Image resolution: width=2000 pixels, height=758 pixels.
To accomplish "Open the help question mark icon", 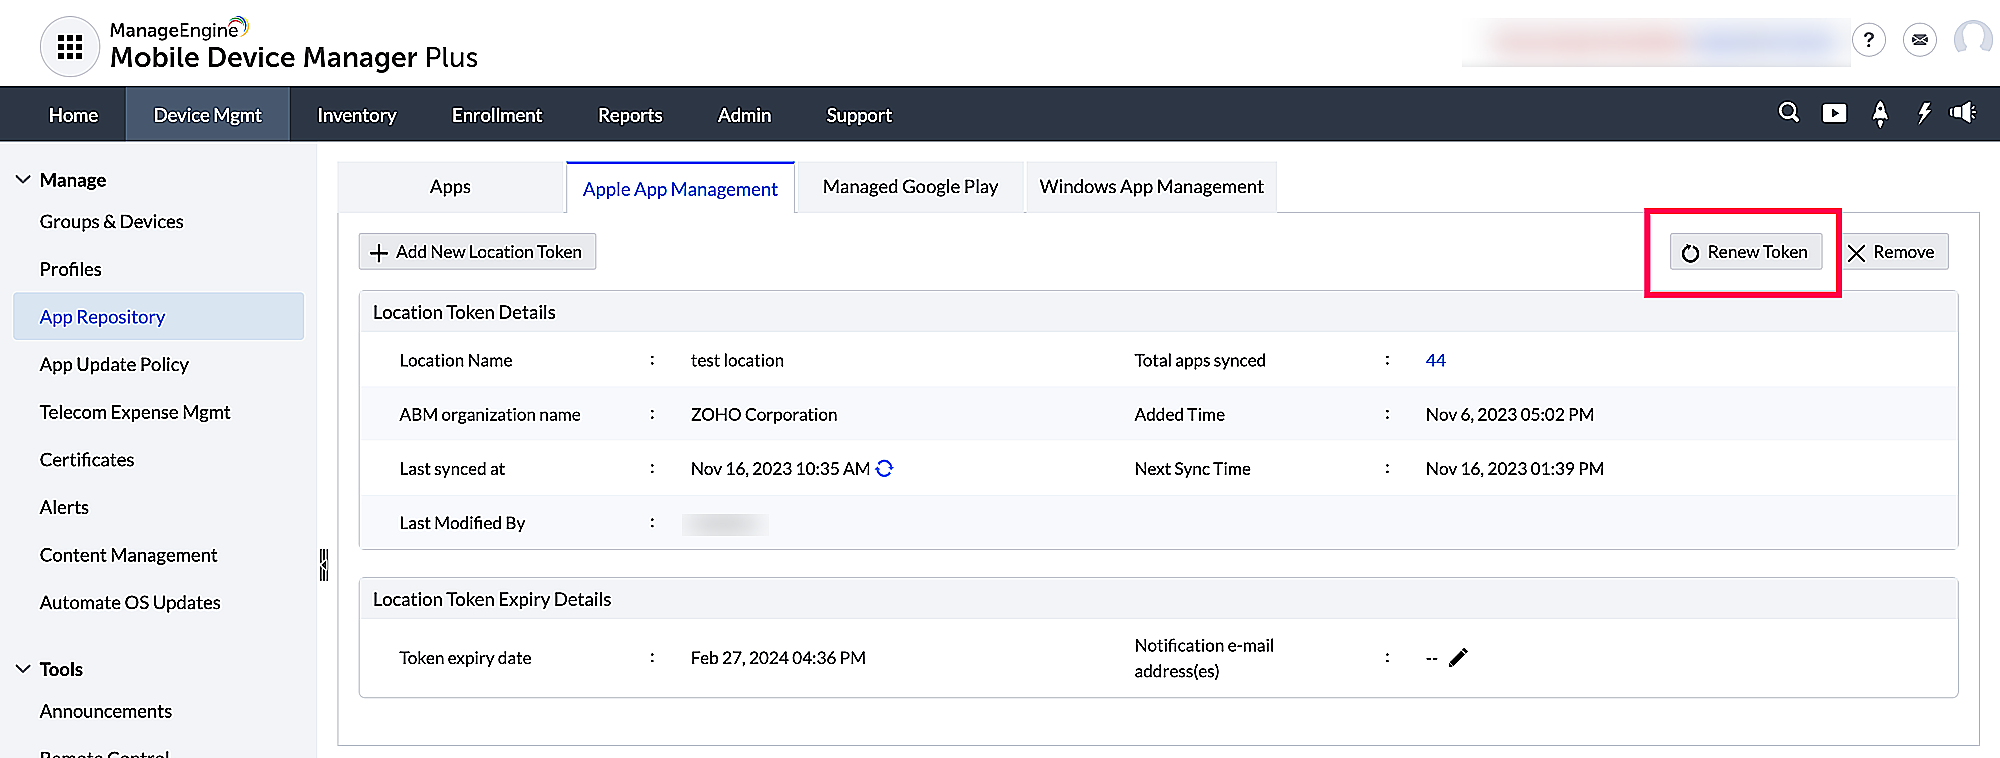I will click(1868, 40).
